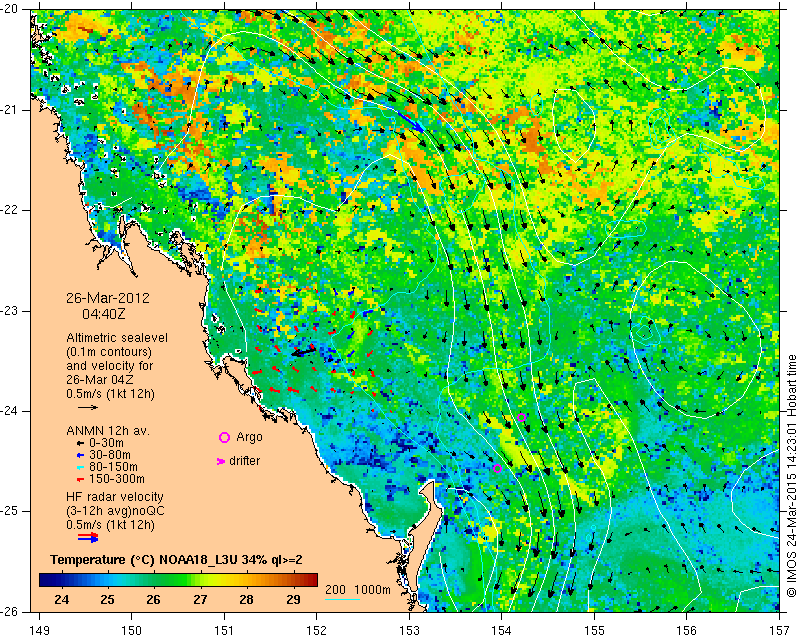Viewport: 800px width, 640px height.
Task: Click the 'HF radar velocity' text
Action: click(x=115, y=497)
